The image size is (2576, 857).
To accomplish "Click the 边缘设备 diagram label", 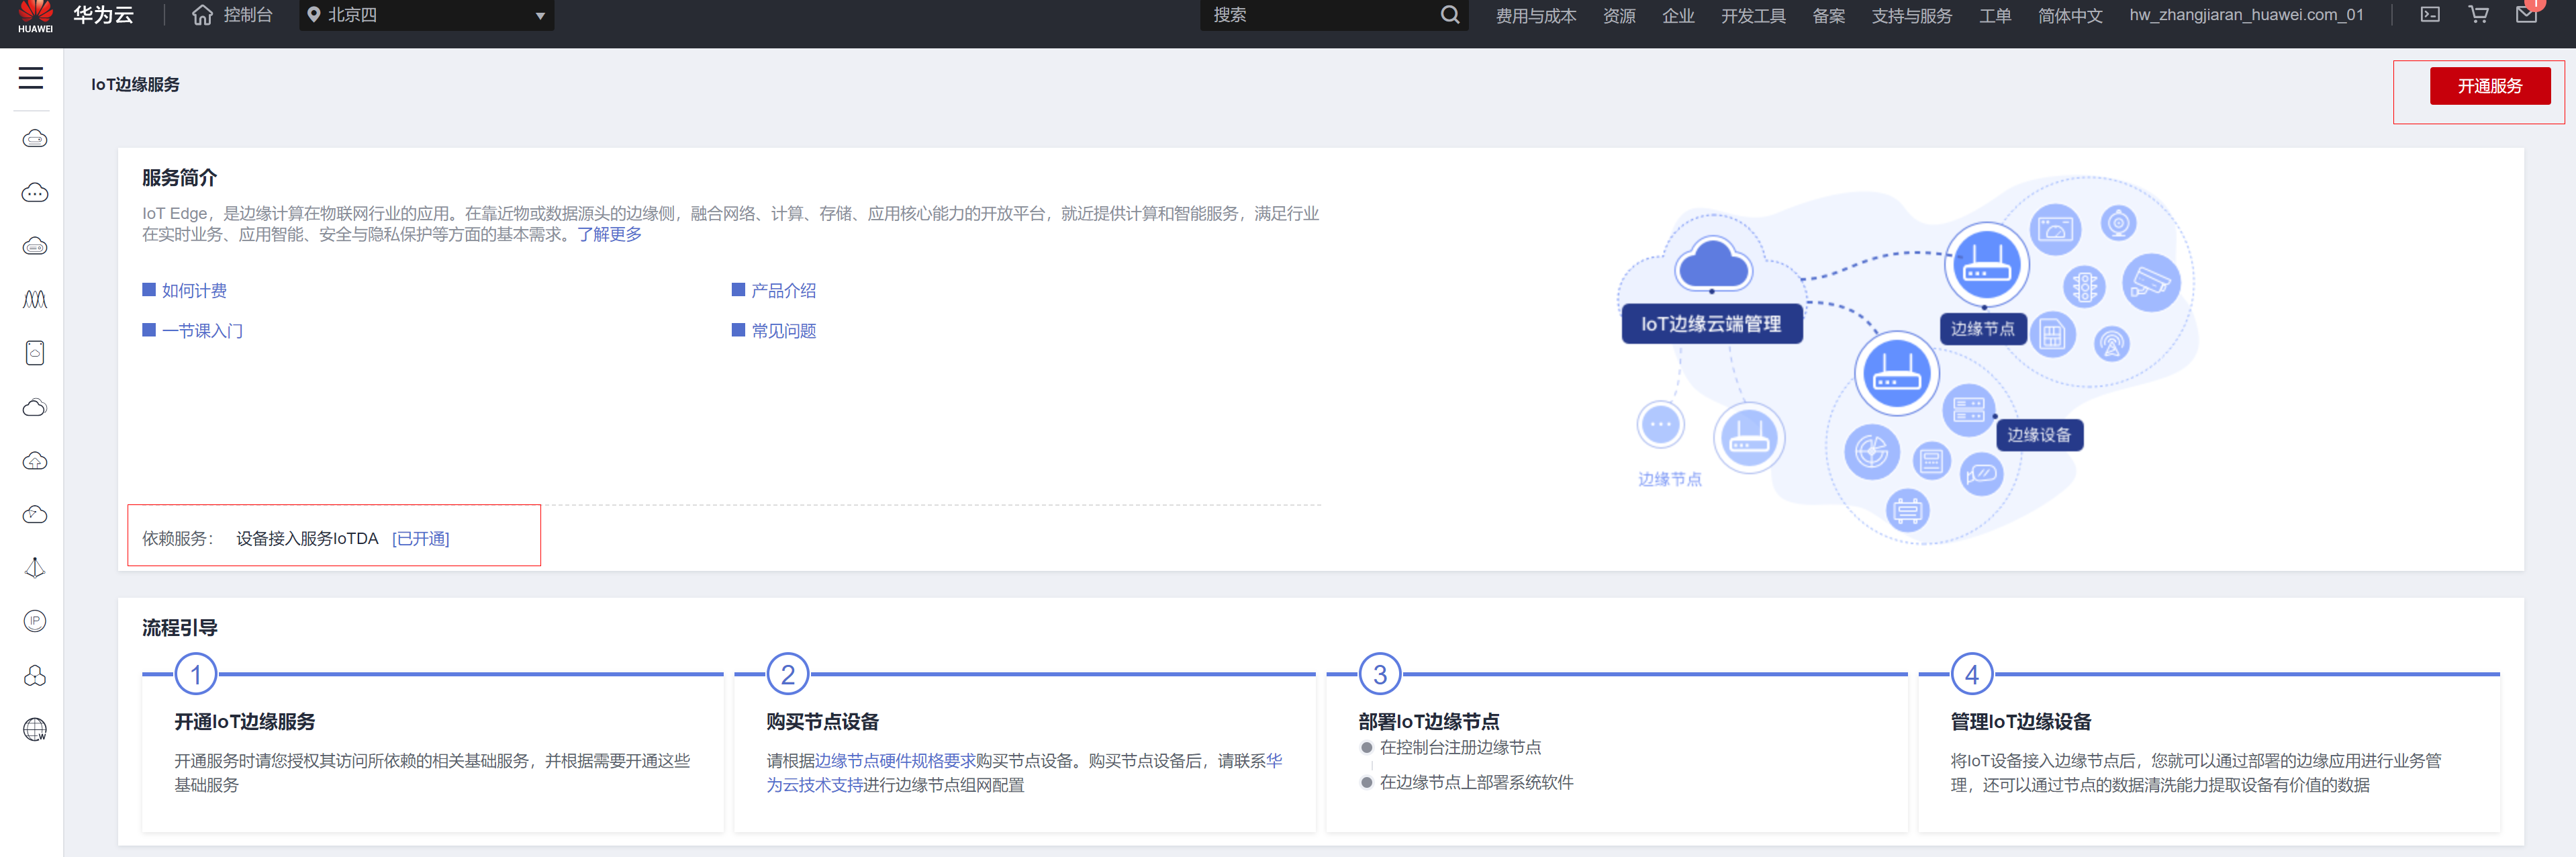I will [x=2039, y=435].
